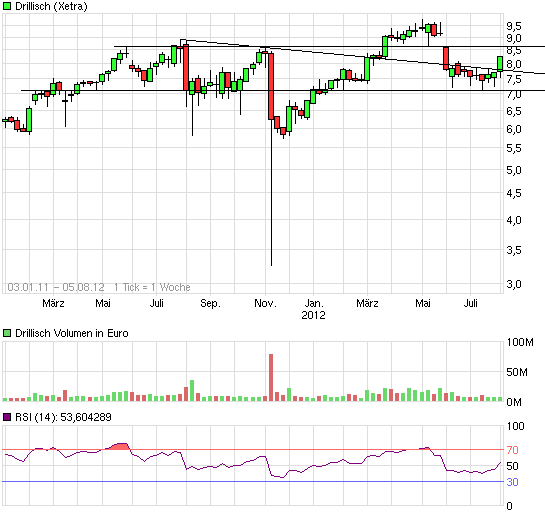Click the 'Jan.' month axis label
Viewport: 545px width, 514px height.
pyautogui.click(x=314, y=303)
